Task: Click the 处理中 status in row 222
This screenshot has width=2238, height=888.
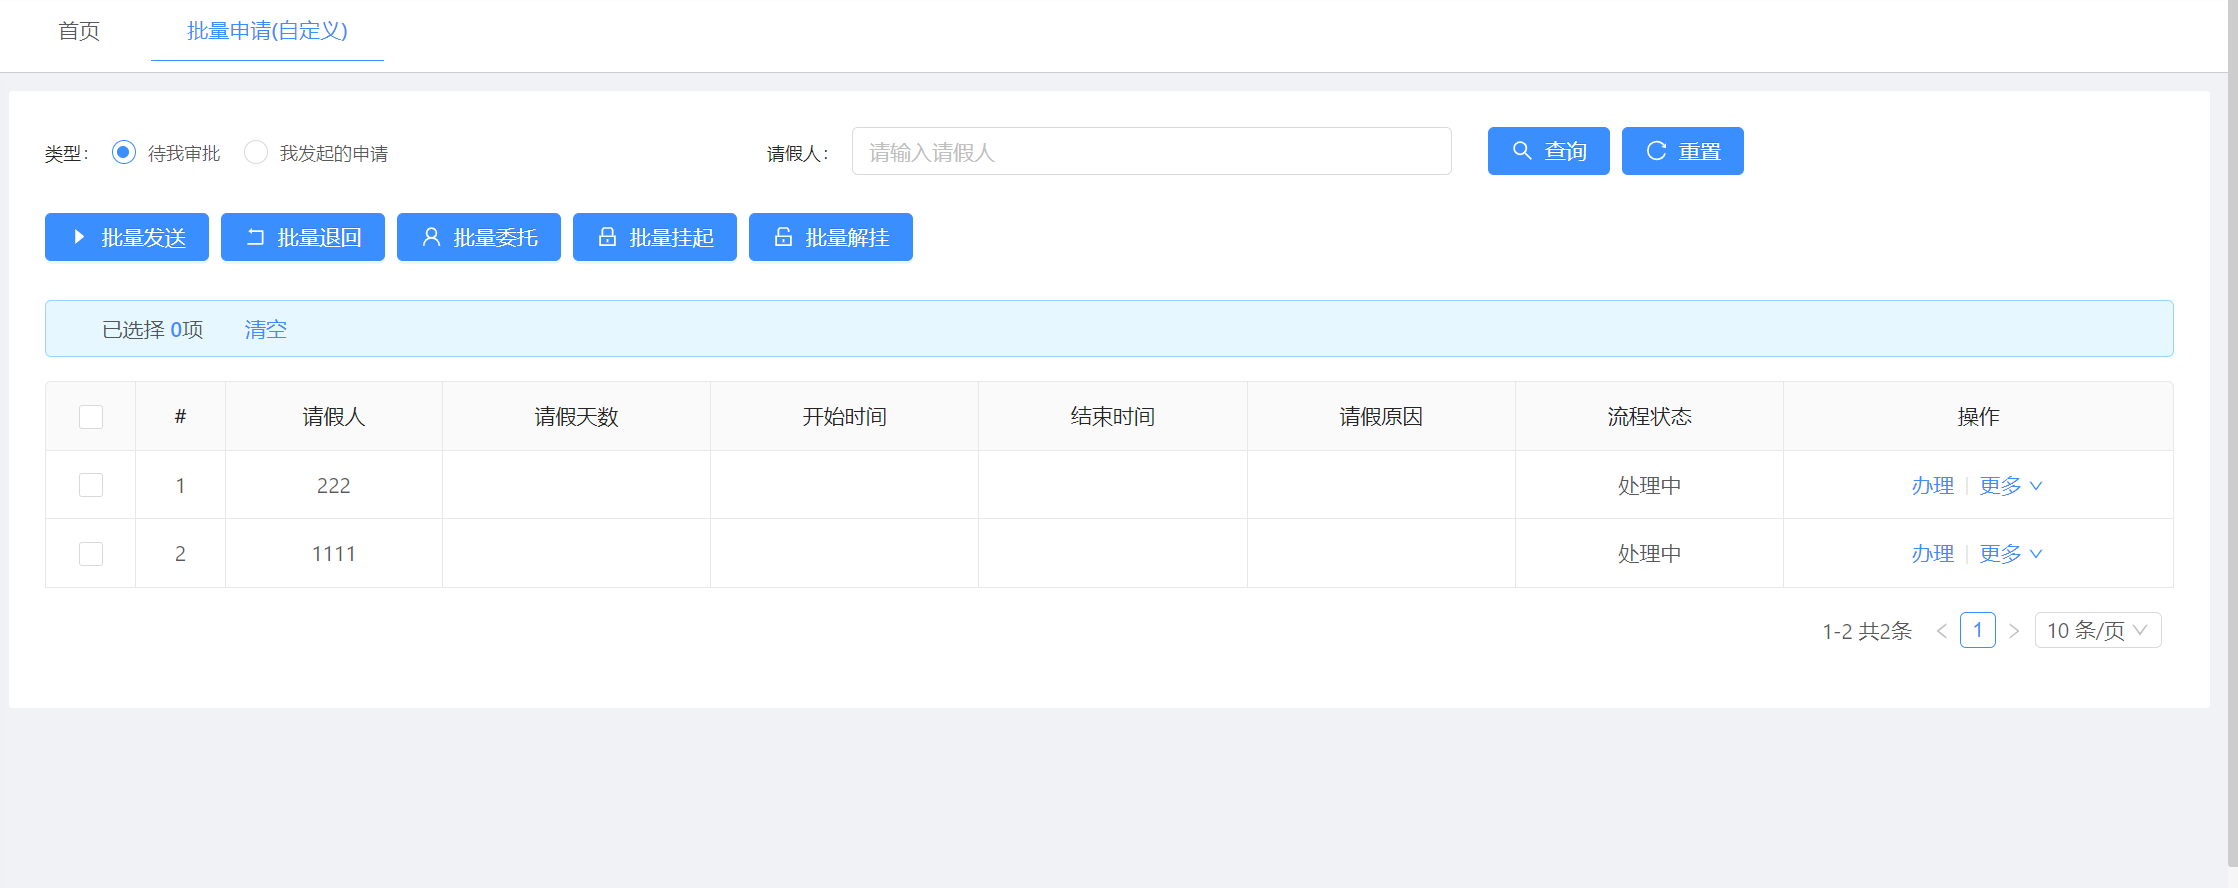Action: pos(1650,485)
